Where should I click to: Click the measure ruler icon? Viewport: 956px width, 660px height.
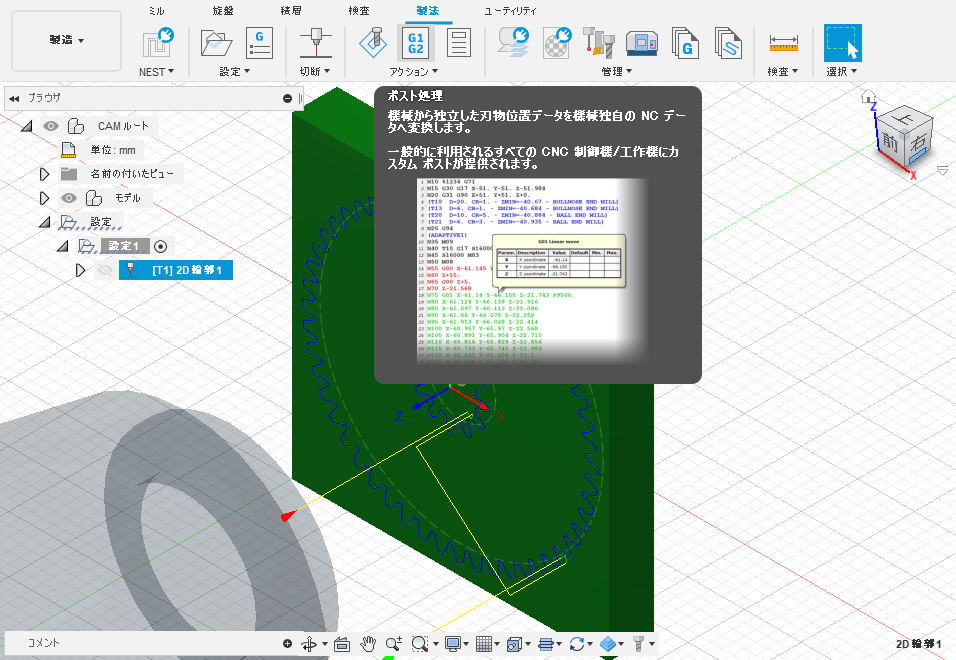783,43
